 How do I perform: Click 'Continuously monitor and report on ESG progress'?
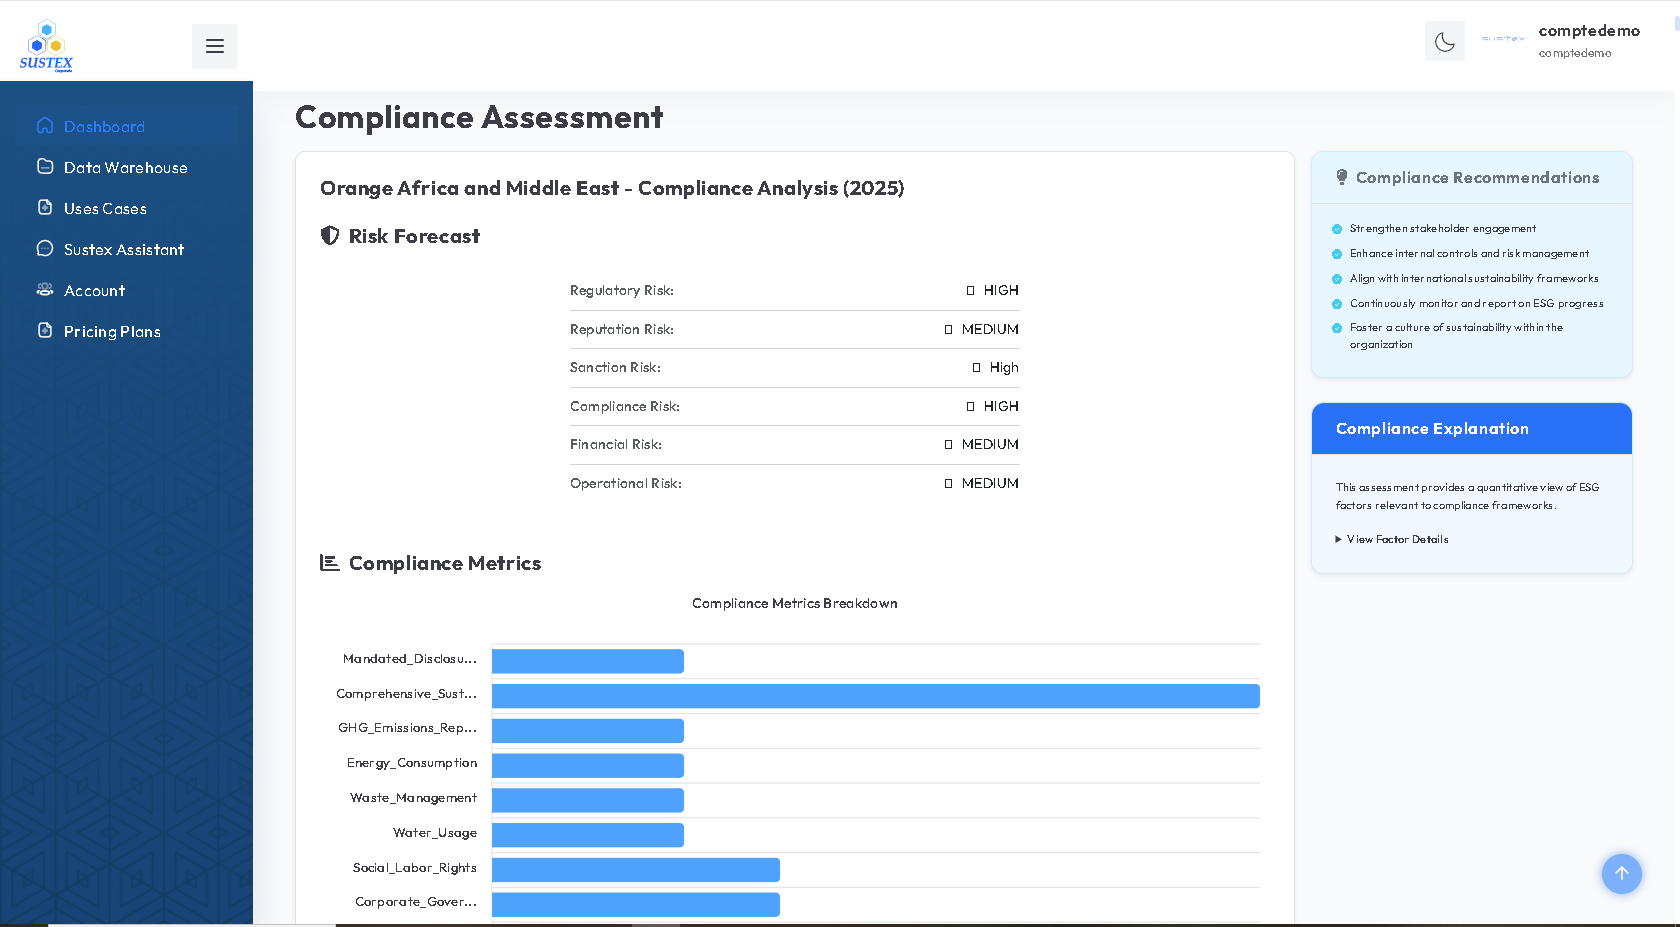[x=1476, y=304]
